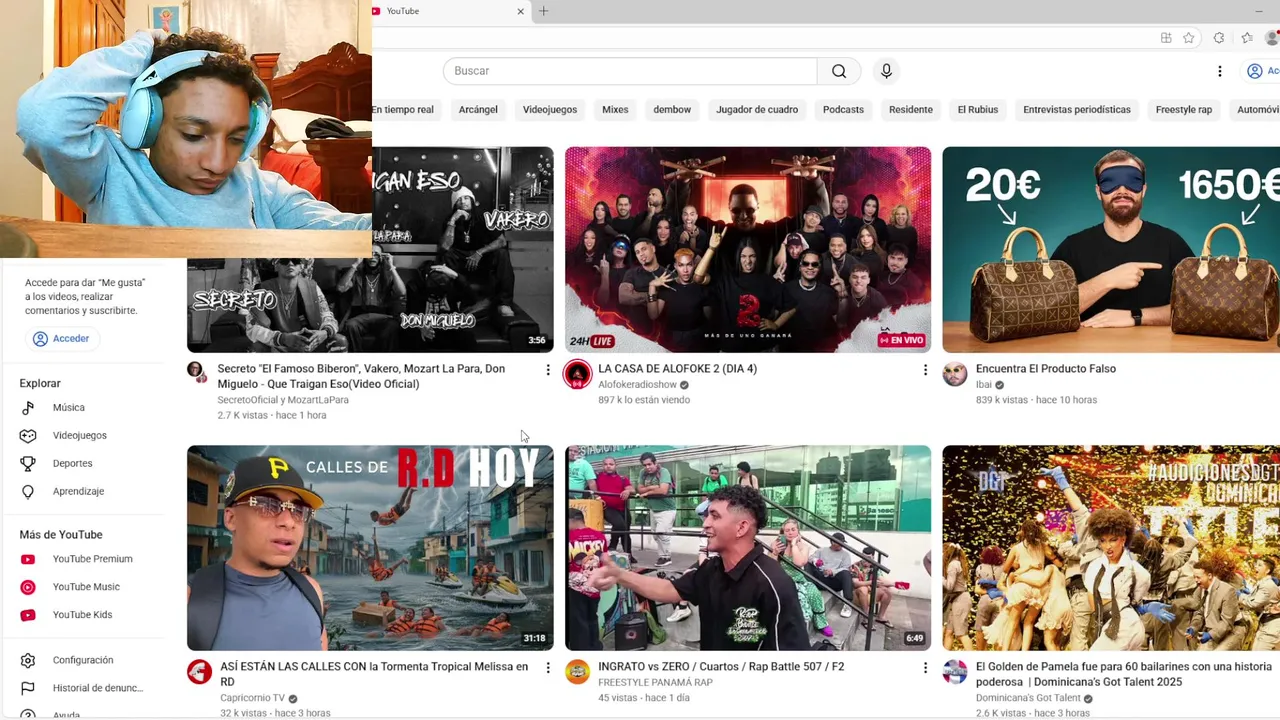Open LA CASA DE ALOFOKE 2 (DIA 4) title

677,369
